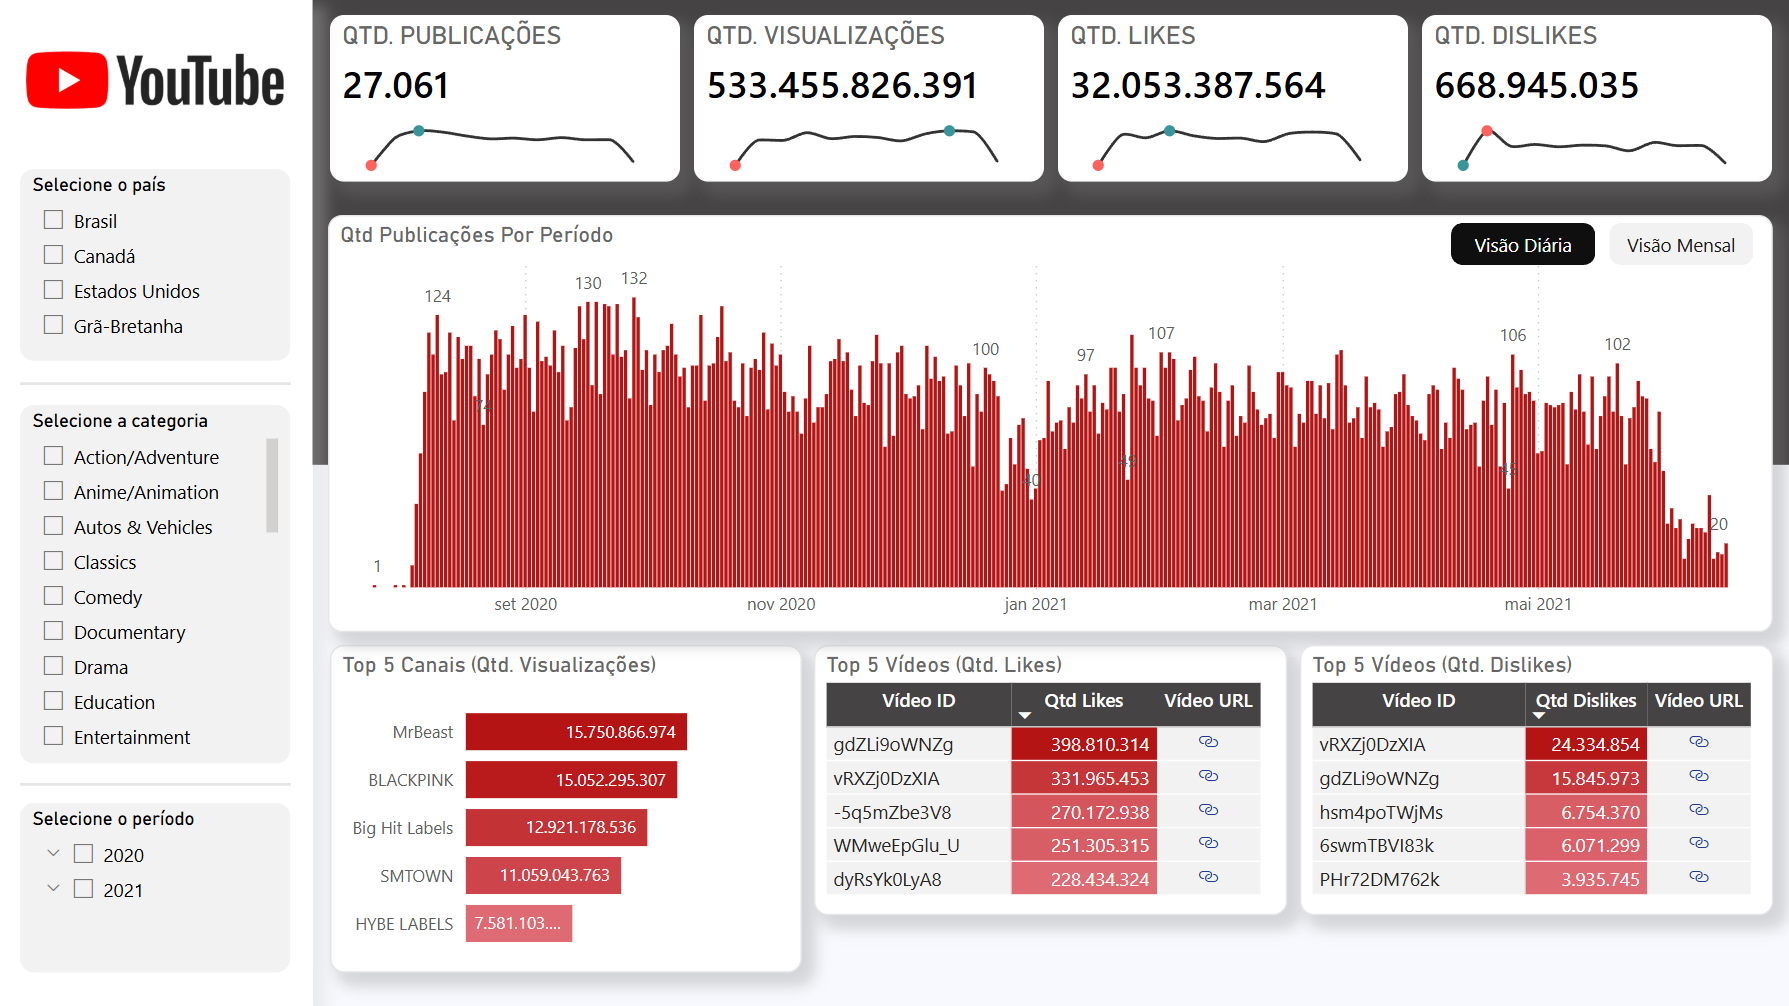Expand the 2020 period tree node
The image size is (1789, 1006).
54,854
